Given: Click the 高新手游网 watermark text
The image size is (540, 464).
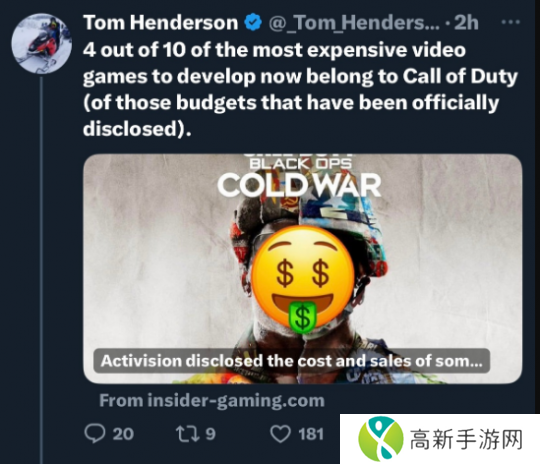Looking at the screenshot, I should pyautogui.click(x=466, y=439).
